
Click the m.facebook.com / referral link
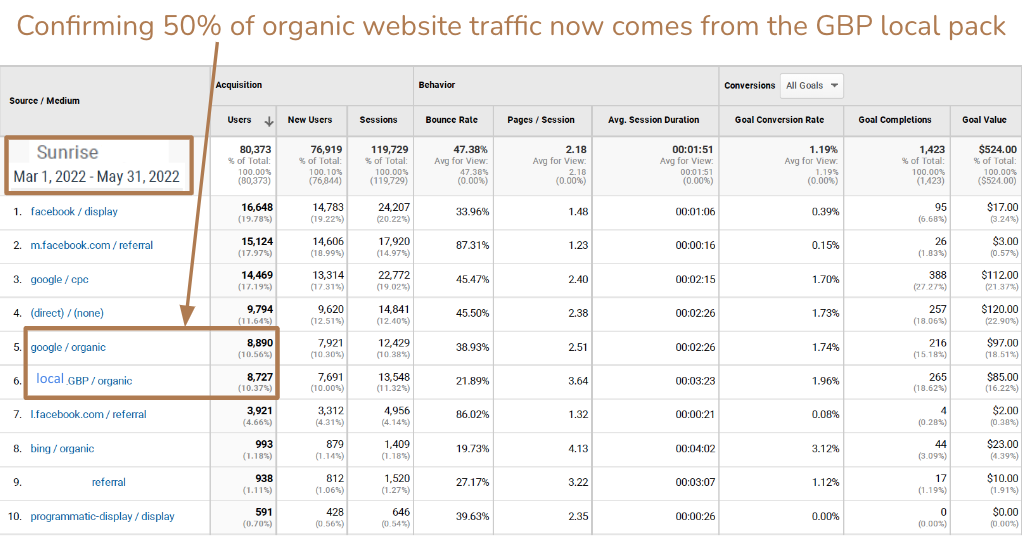(x=92, y=245)
